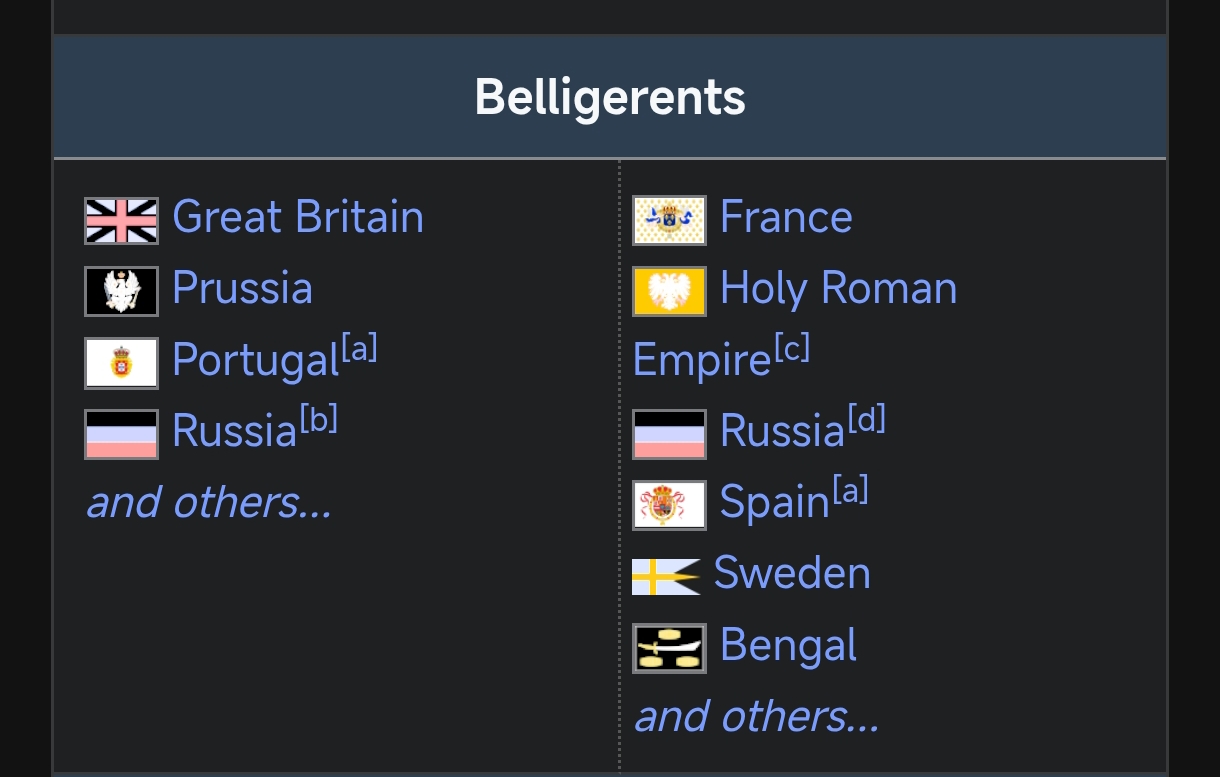Click the Russia flag in left column
Image resolution: width=1220 pixels, height=777 pixels.
tap(121, 434)
